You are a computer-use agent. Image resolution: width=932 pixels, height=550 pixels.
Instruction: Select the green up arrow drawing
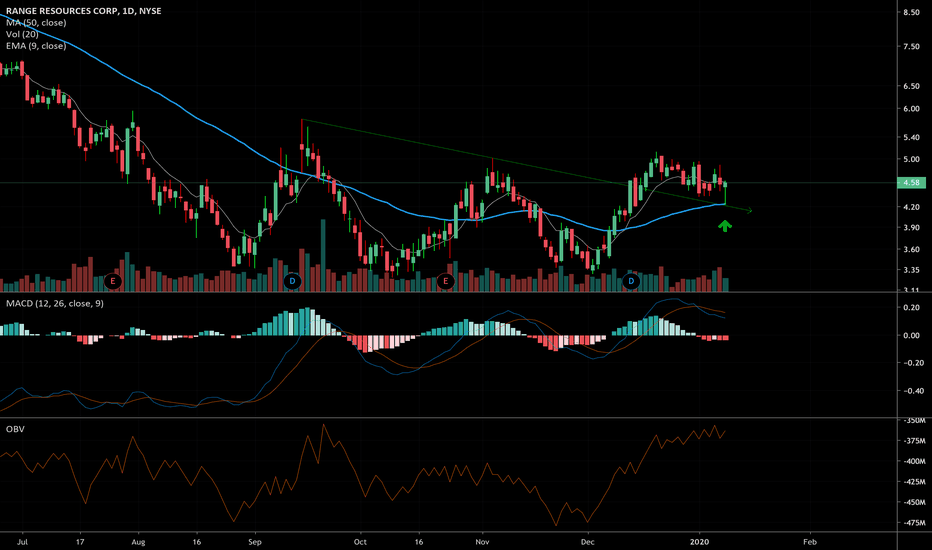point(725,226)
